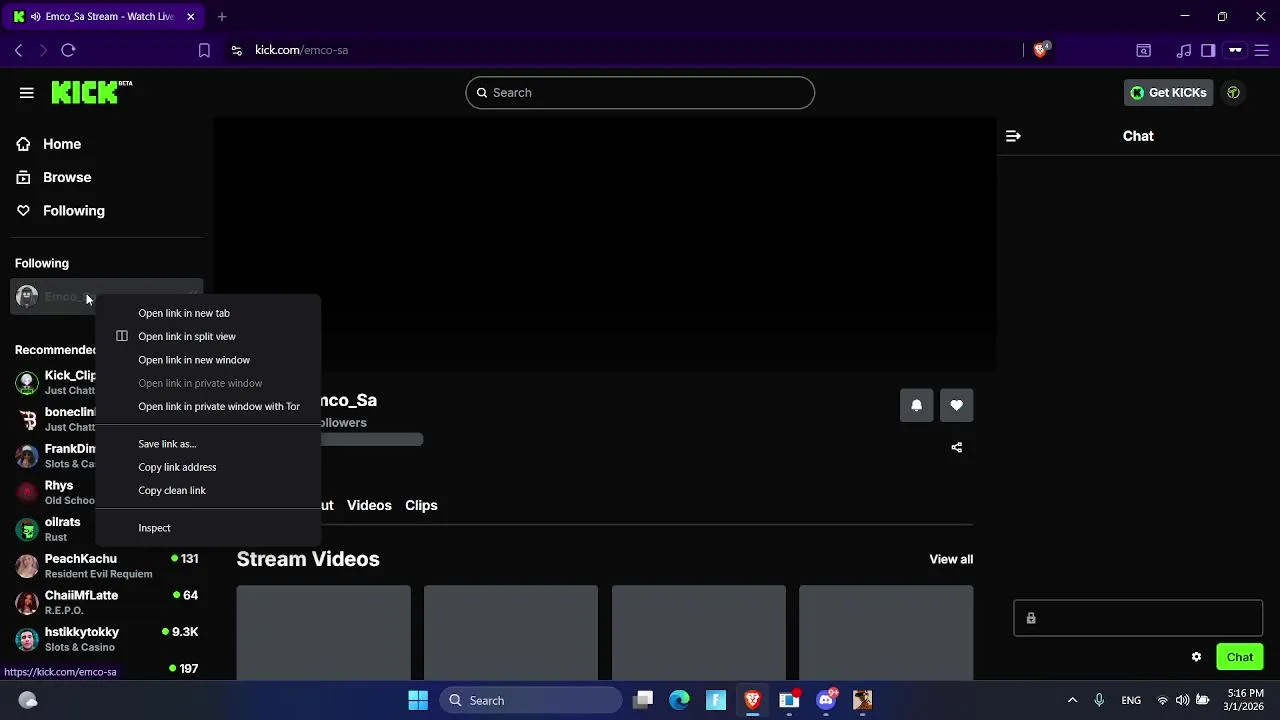Bookmark this page icon
Image resolution: width=1280 pixels, height=720 pixels.
tap(204, 50)
